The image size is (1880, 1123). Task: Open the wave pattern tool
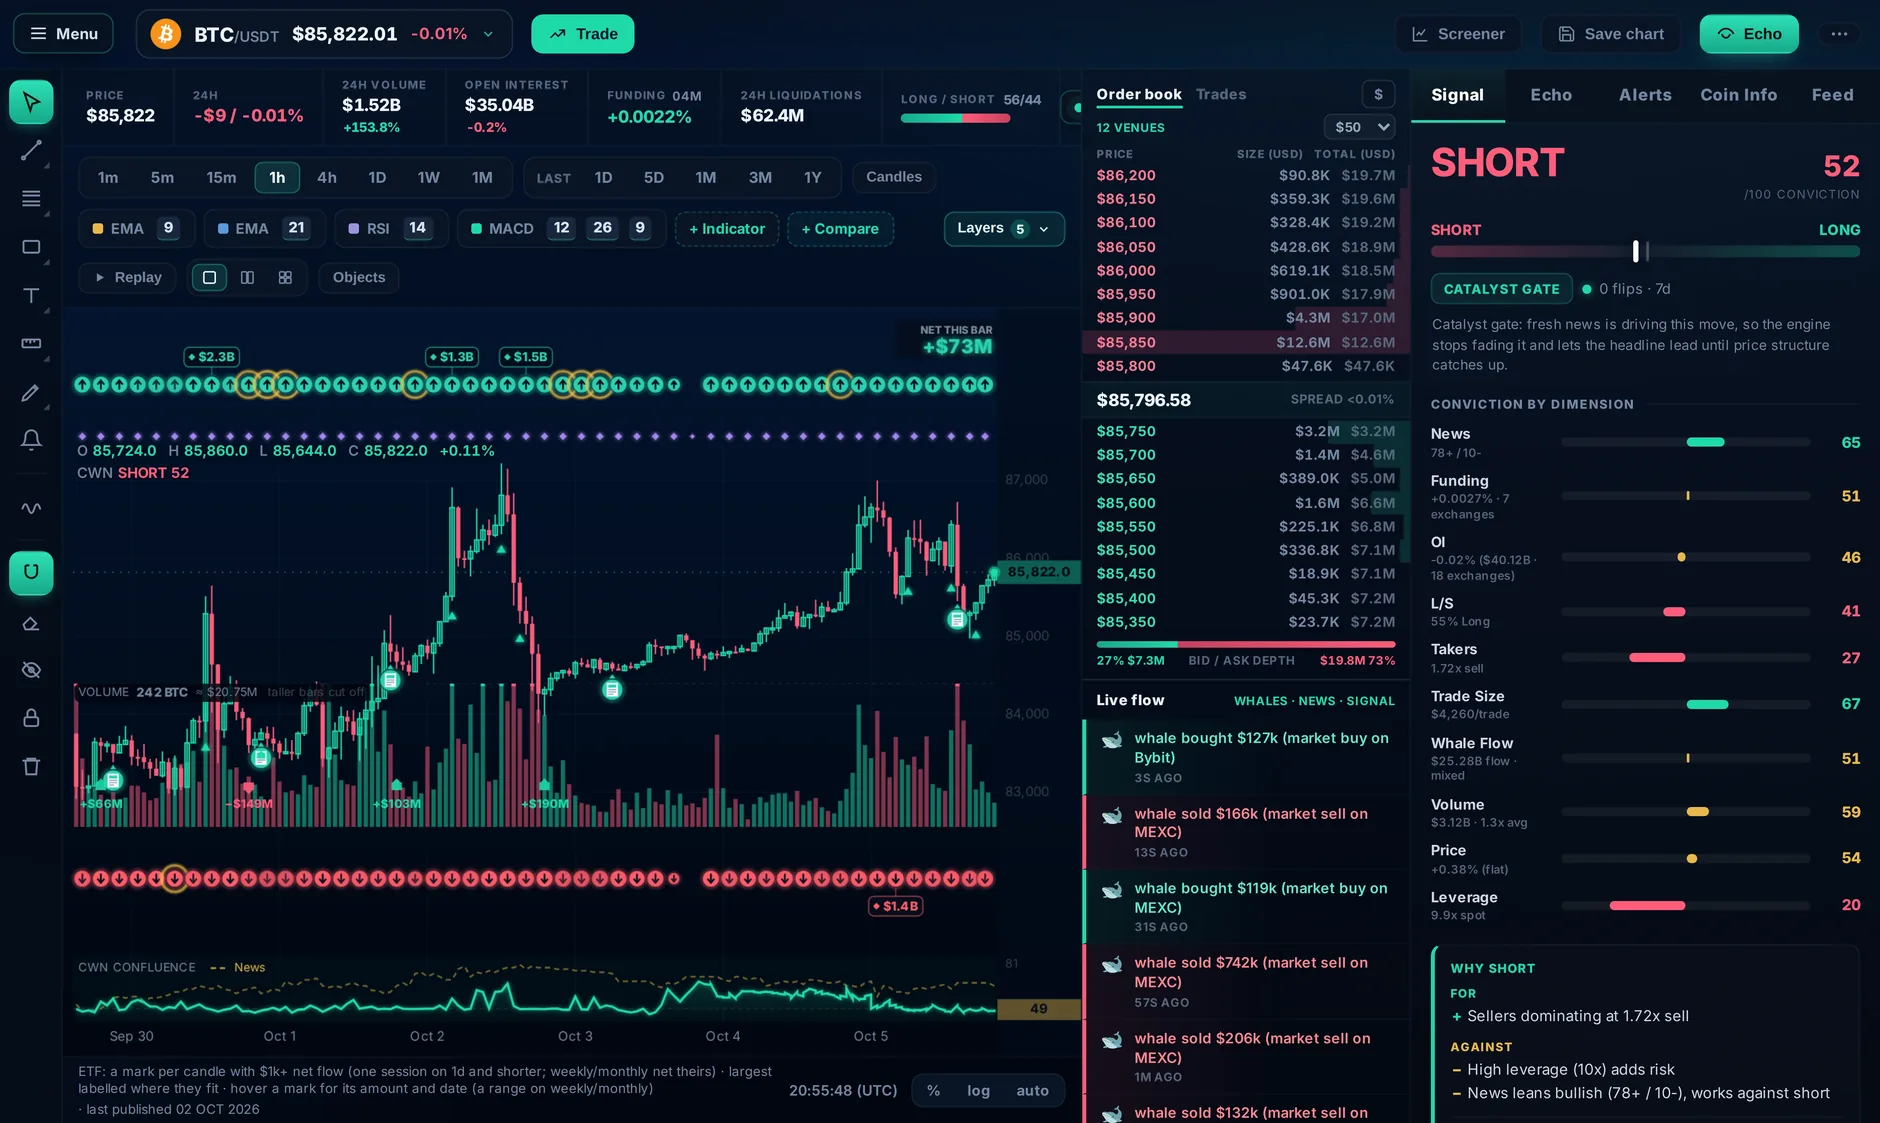coord(31,508)
